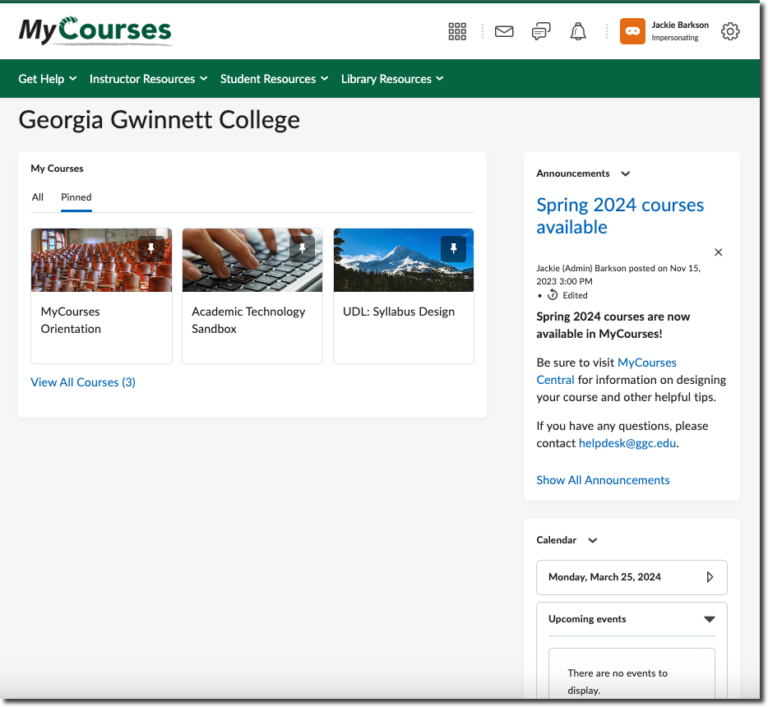Click Show All Announcements link

602,480
